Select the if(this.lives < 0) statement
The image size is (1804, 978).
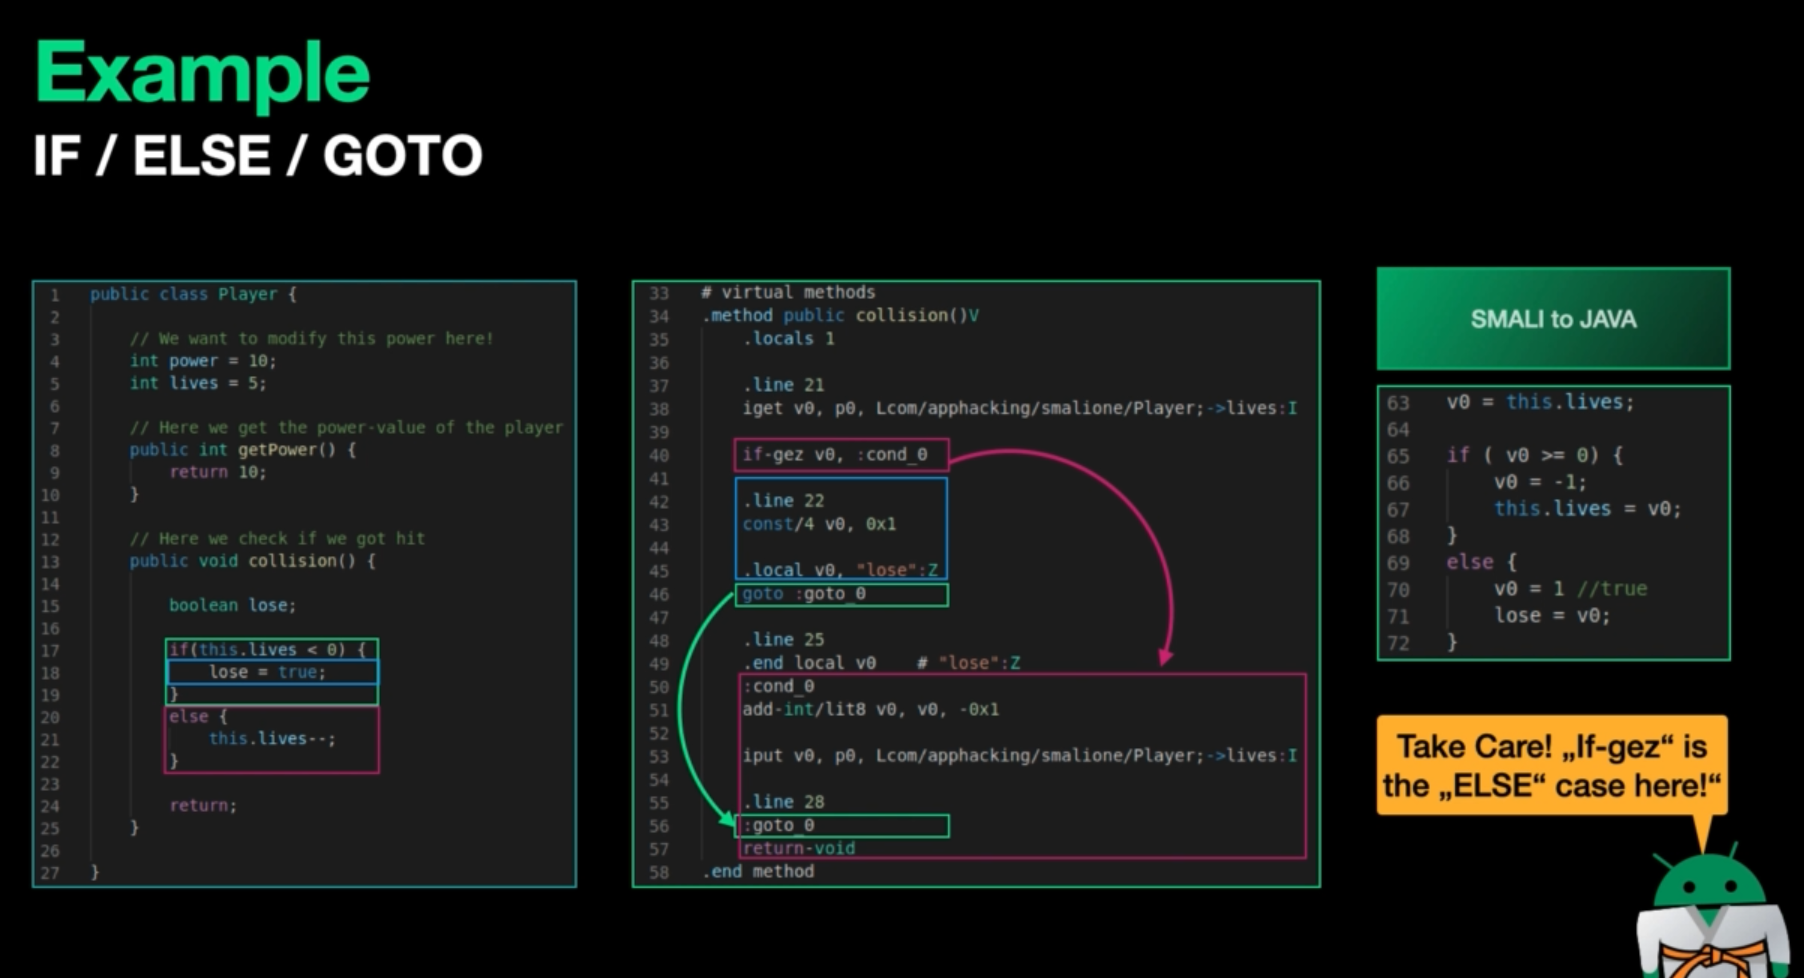[x=268, y=649]
